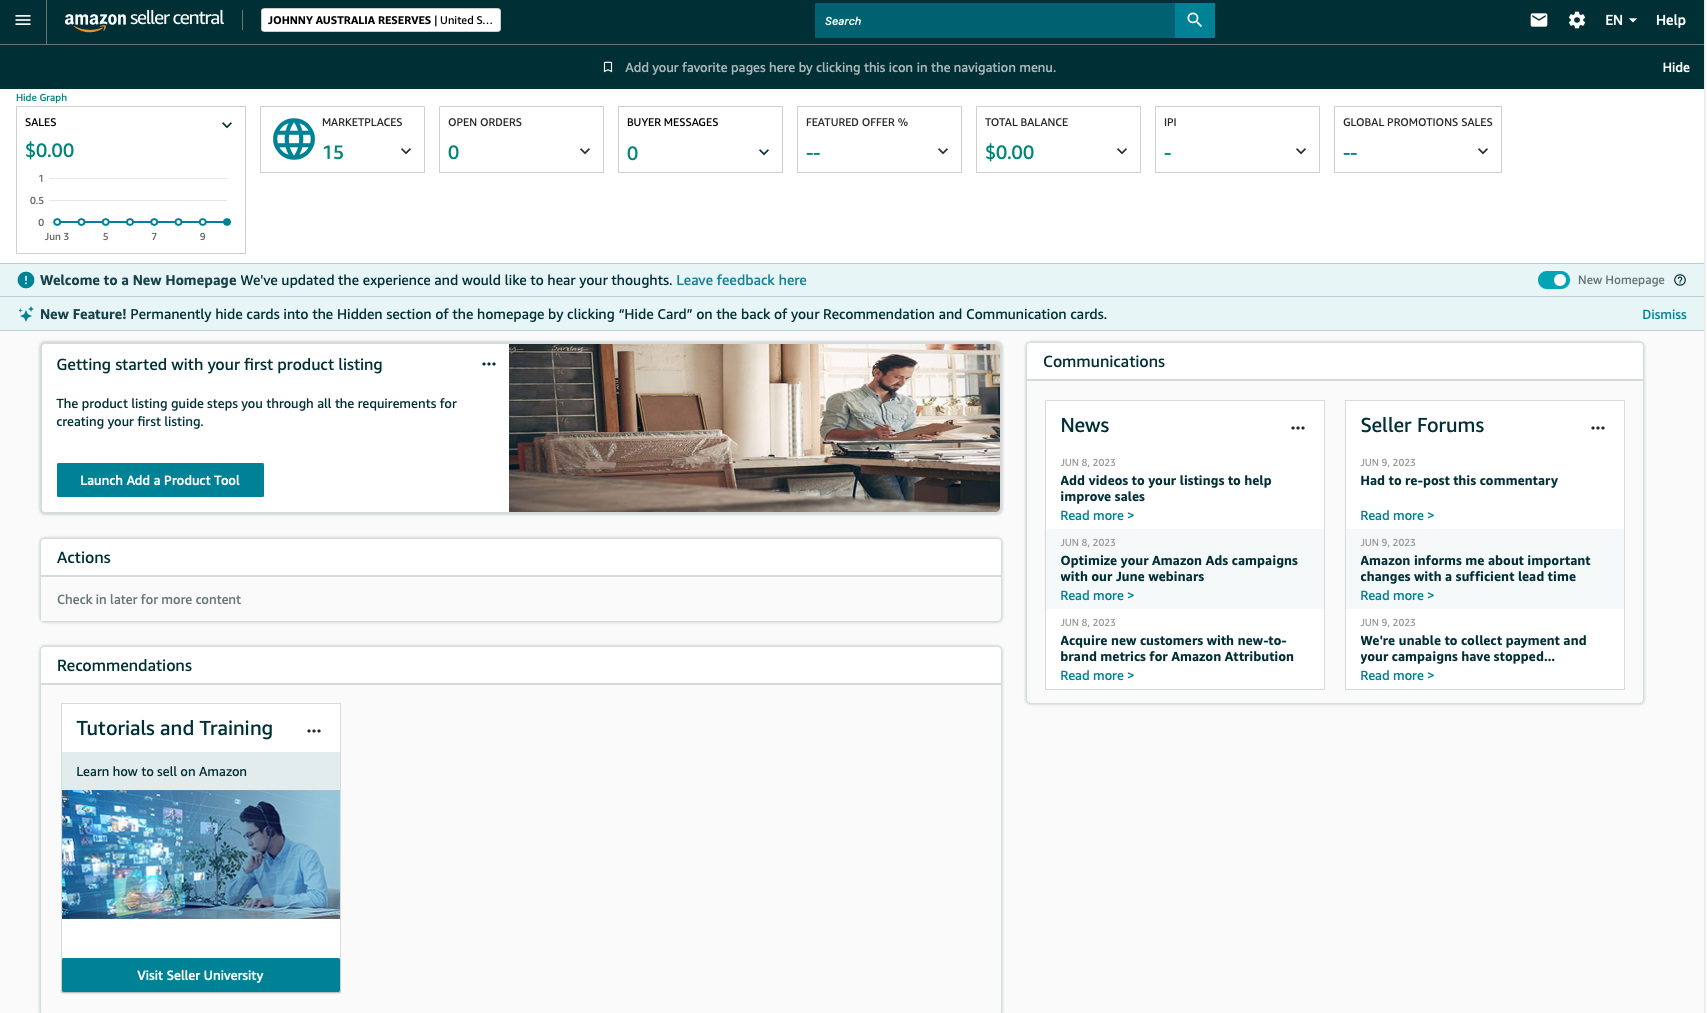Click the Marketplaces globe icon

294,139
